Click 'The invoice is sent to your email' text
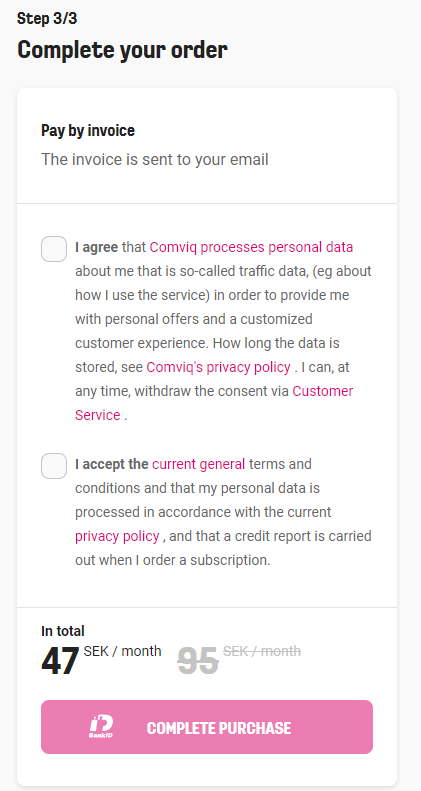The height and width of the screenshot is (791, 421). 155,159
